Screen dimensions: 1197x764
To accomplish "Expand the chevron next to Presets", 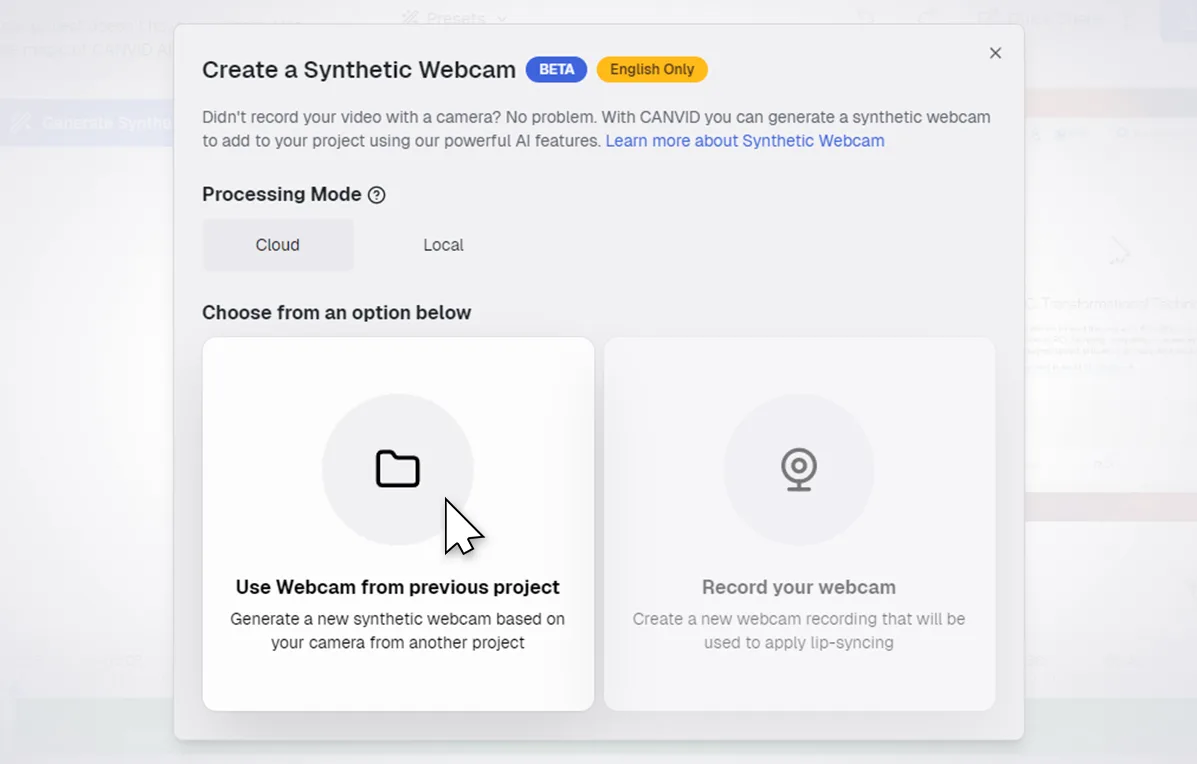I will pos(502,18).
